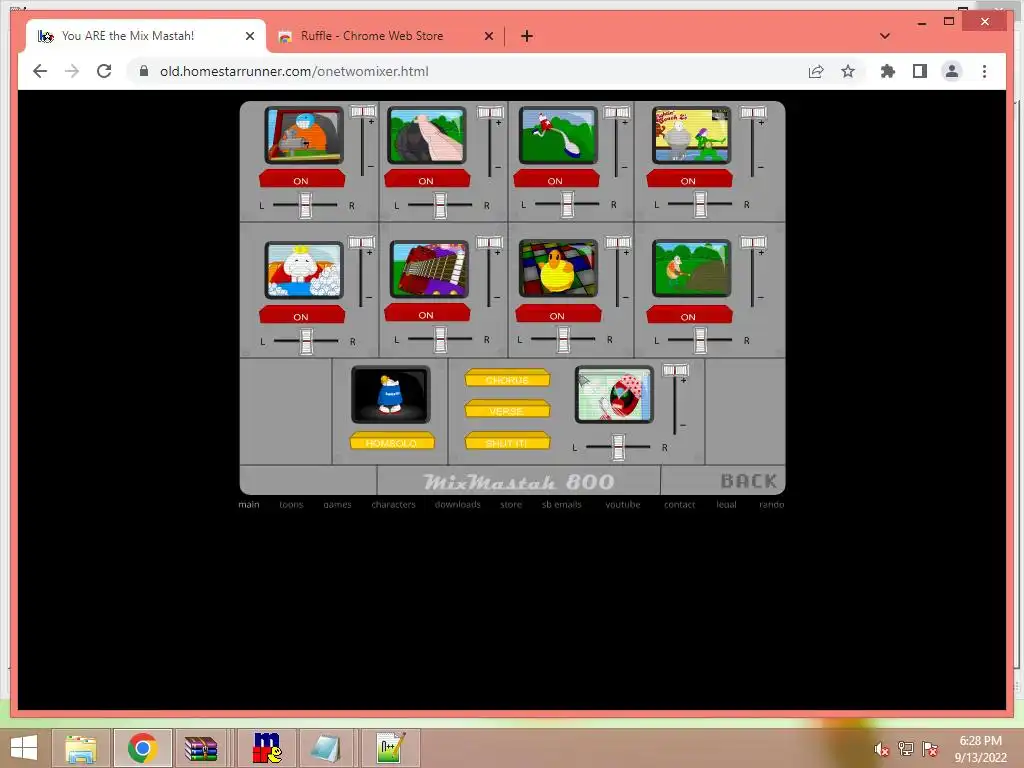The height and width of the screenshot is (768, 1024).
Task: Bookmark this page with star icon
Action: click(x=848, y=71)
